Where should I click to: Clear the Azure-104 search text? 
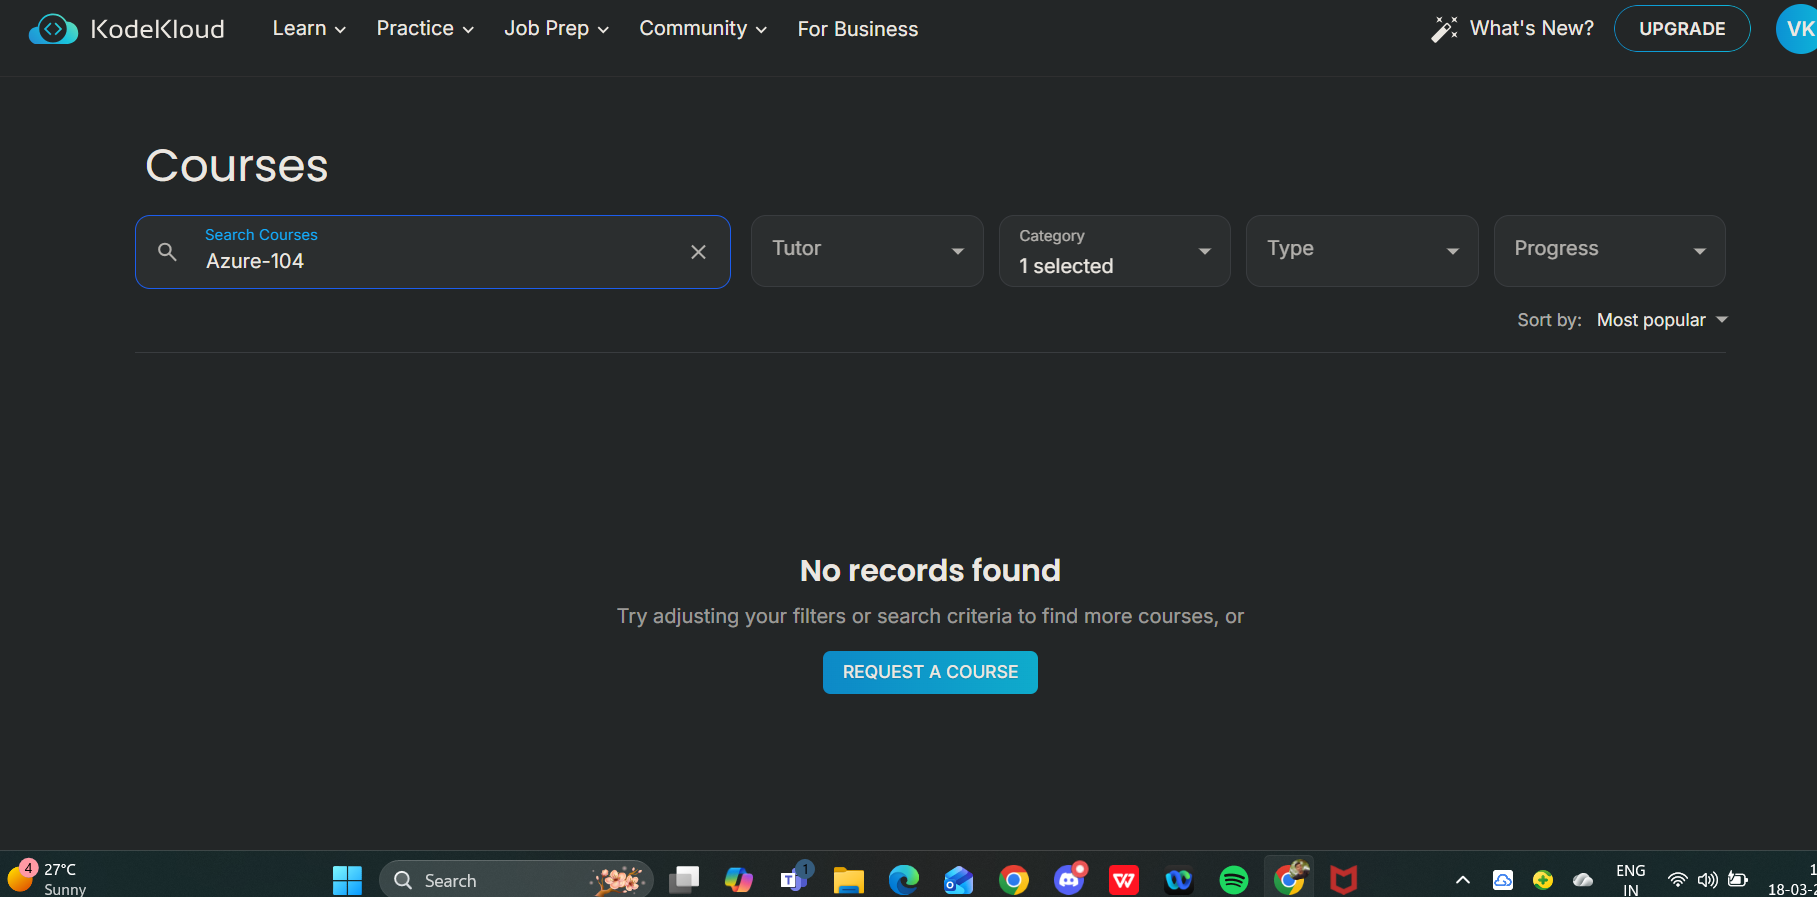click(698, 252)
